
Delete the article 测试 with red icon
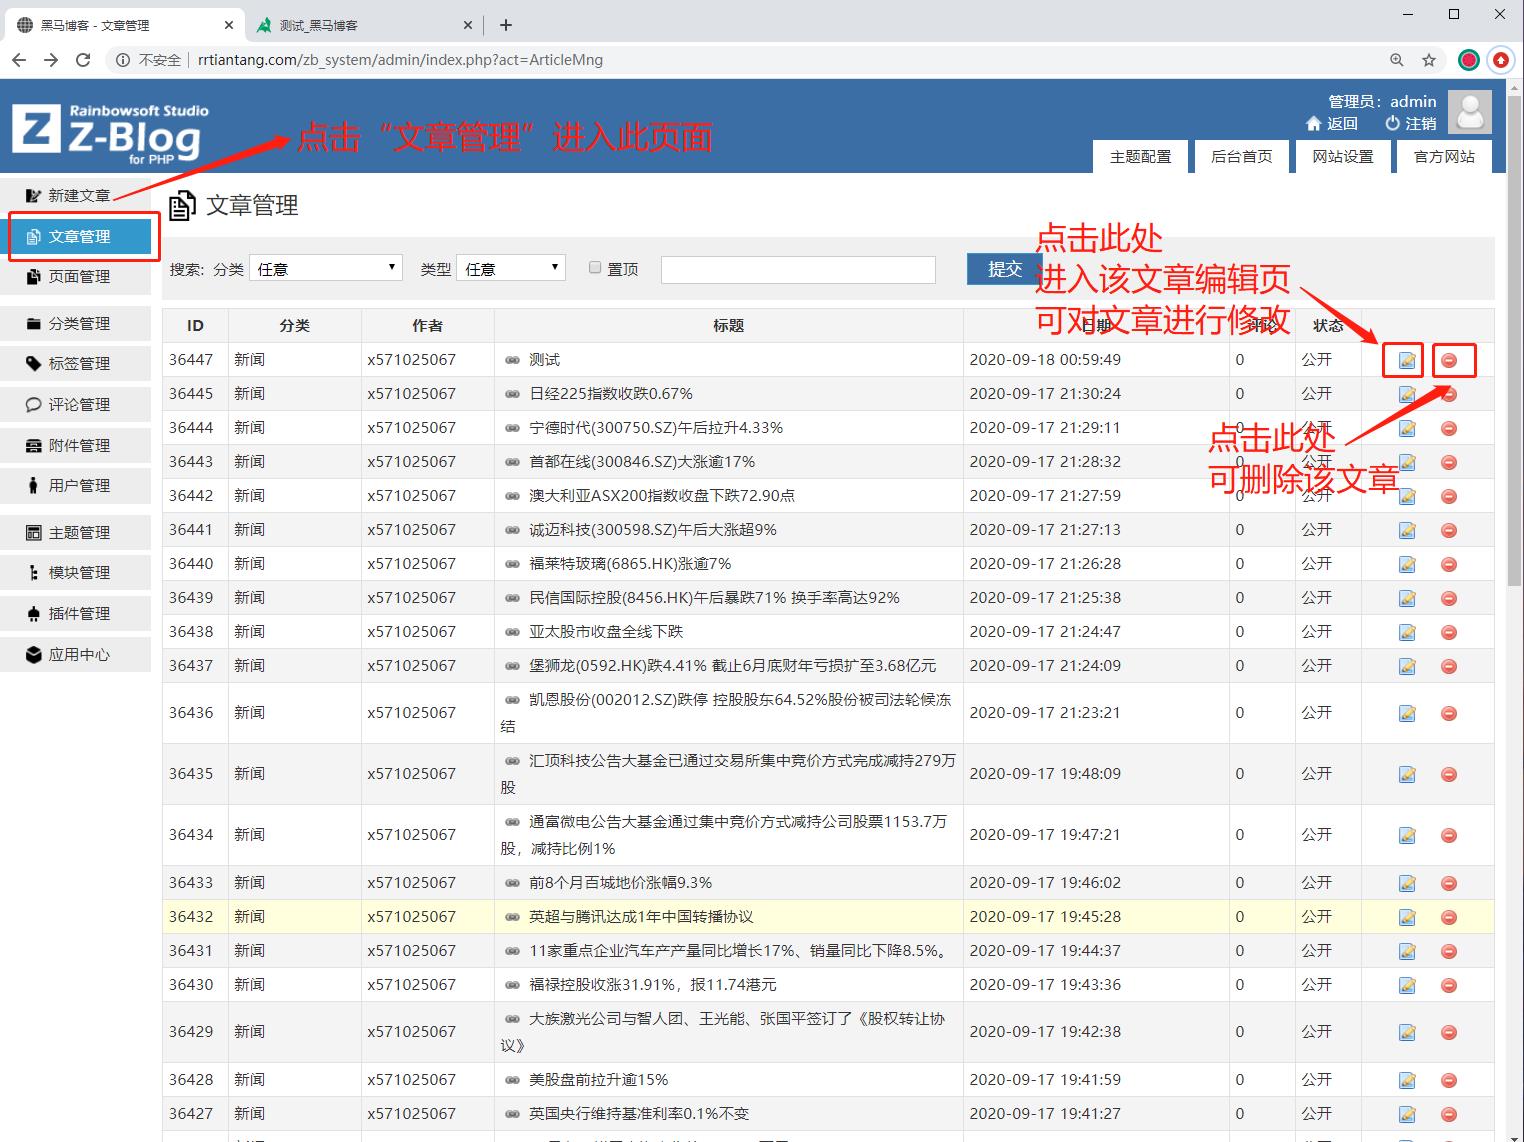coord(1449,360)
